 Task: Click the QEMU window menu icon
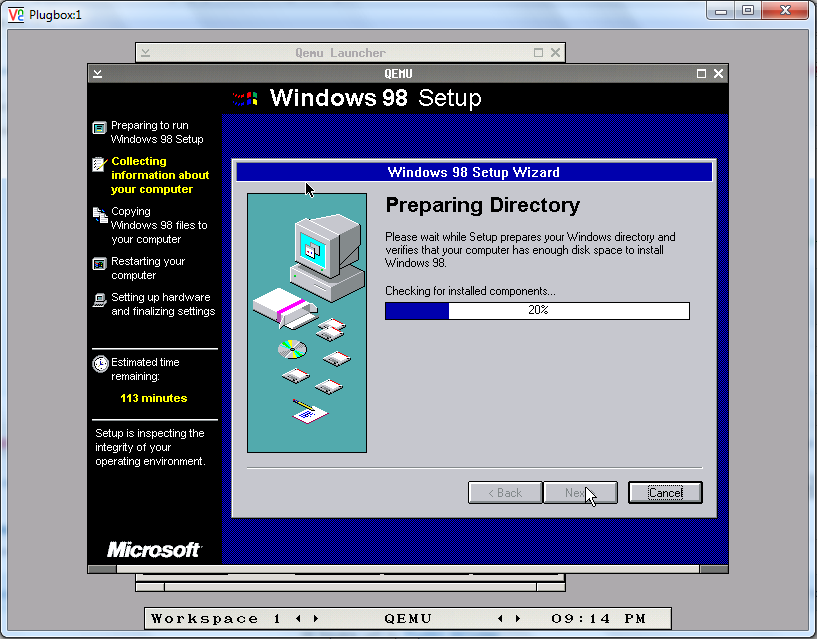point(97,73)
